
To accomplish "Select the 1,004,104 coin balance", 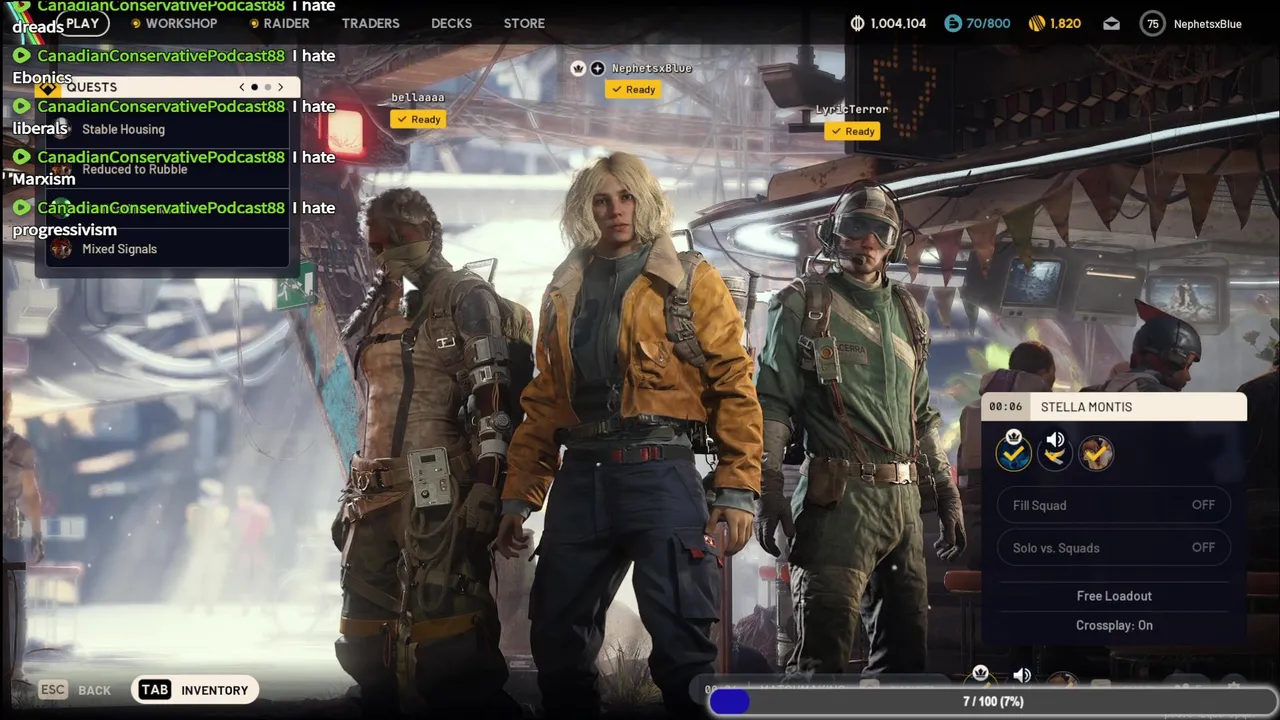I will 898,23.
